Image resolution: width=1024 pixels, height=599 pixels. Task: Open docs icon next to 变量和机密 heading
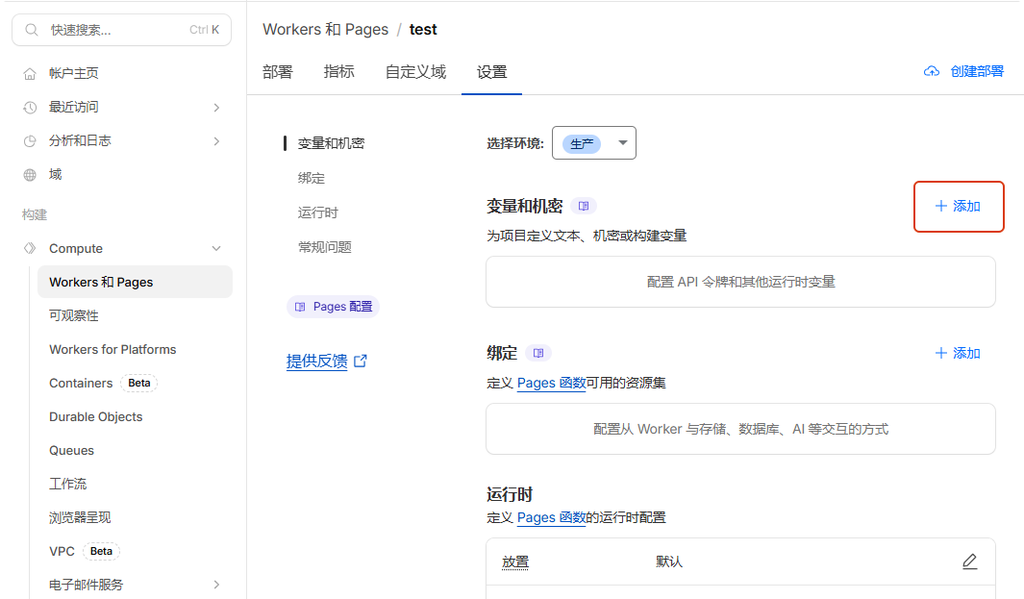pos(584,206)
